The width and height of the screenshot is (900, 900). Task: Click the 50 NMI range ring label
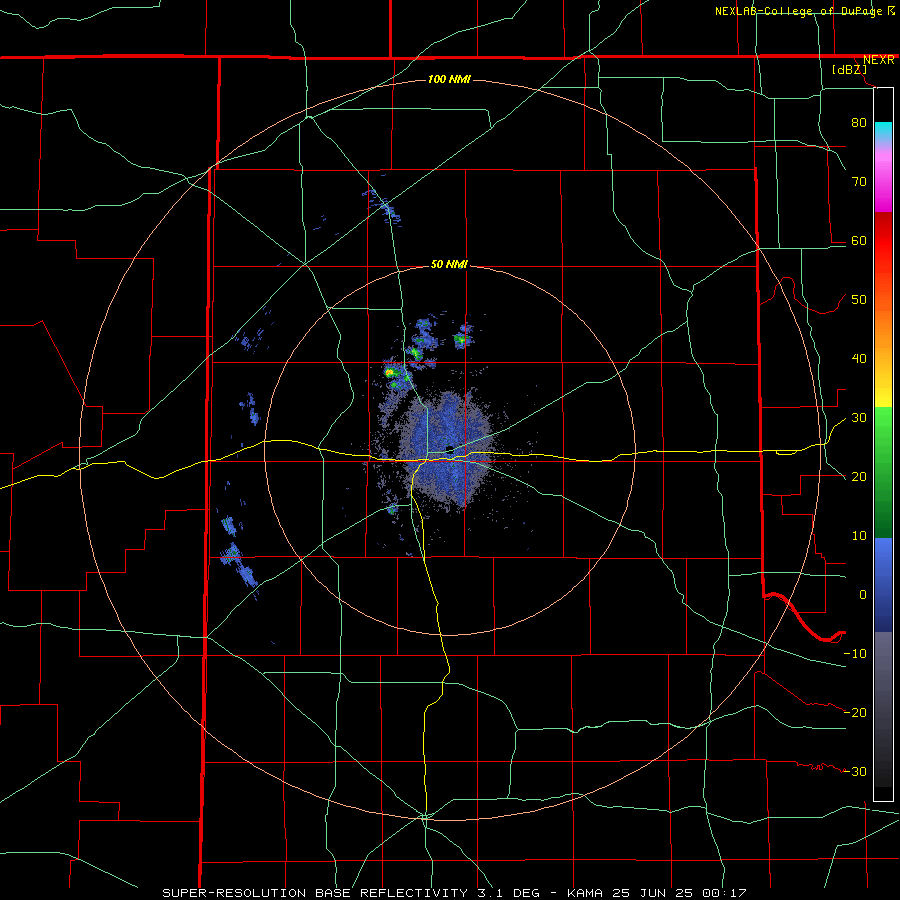click(x=449, y=265)
